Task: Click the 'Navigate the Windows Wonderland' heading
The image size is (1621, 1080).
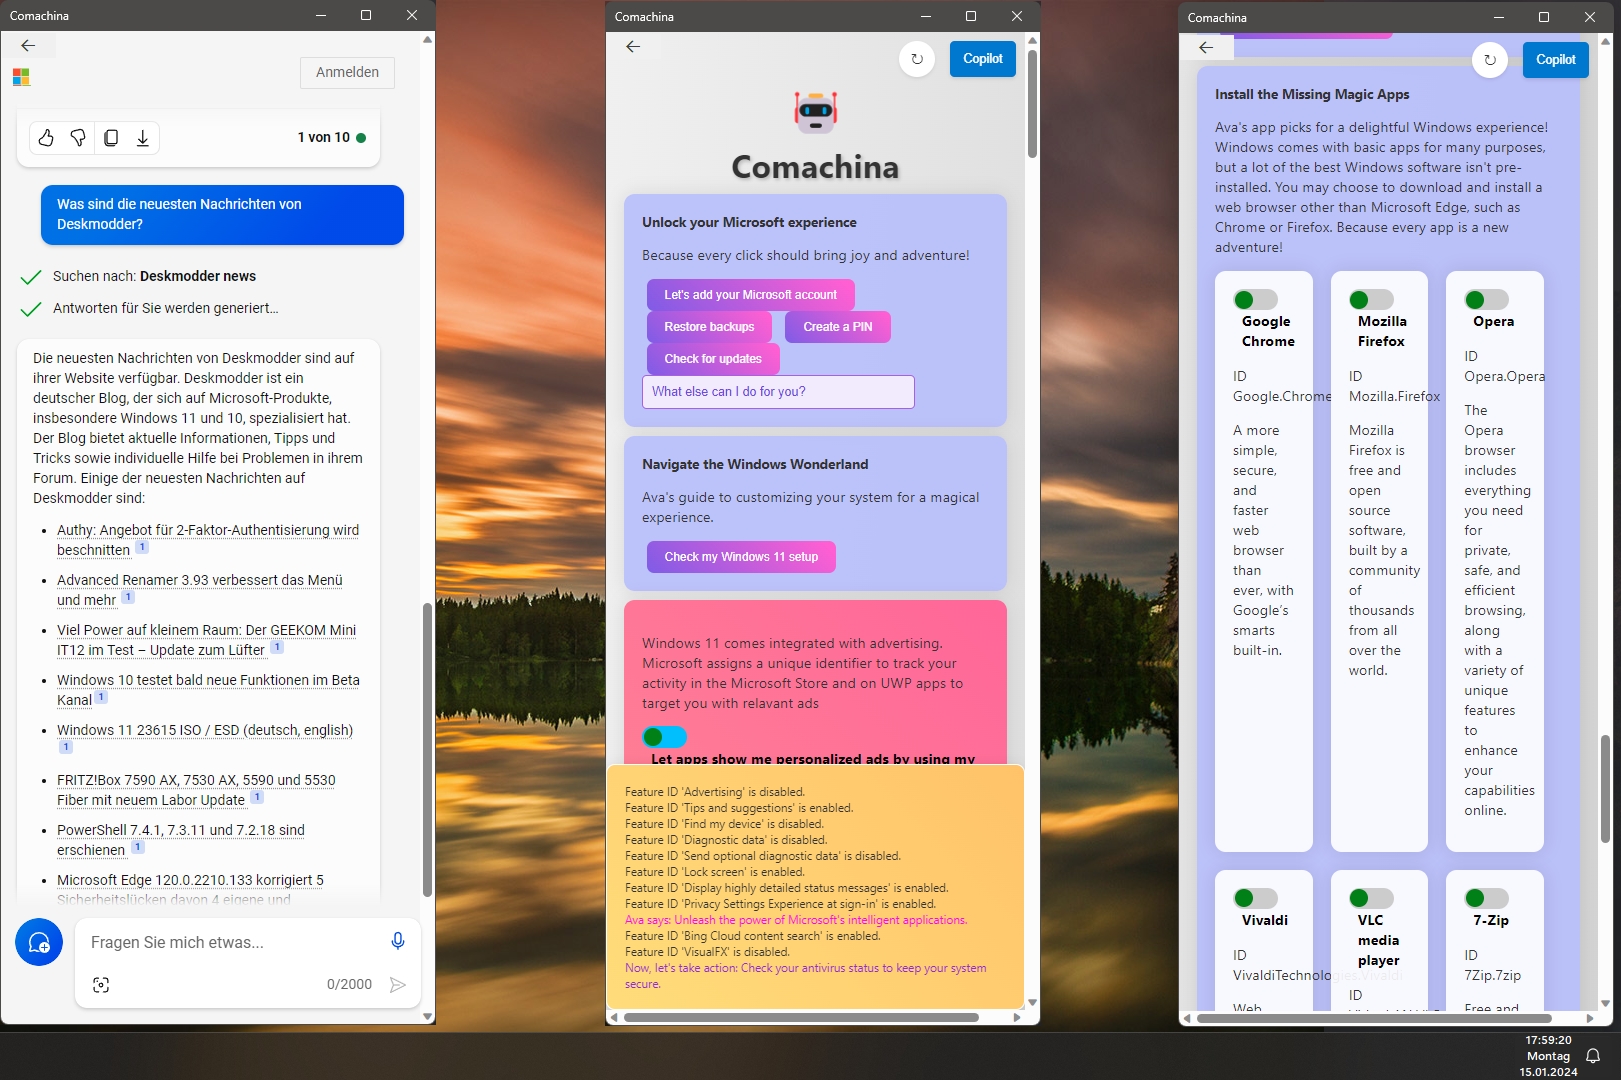Action: pyautogui.click(x=755, y=464)
